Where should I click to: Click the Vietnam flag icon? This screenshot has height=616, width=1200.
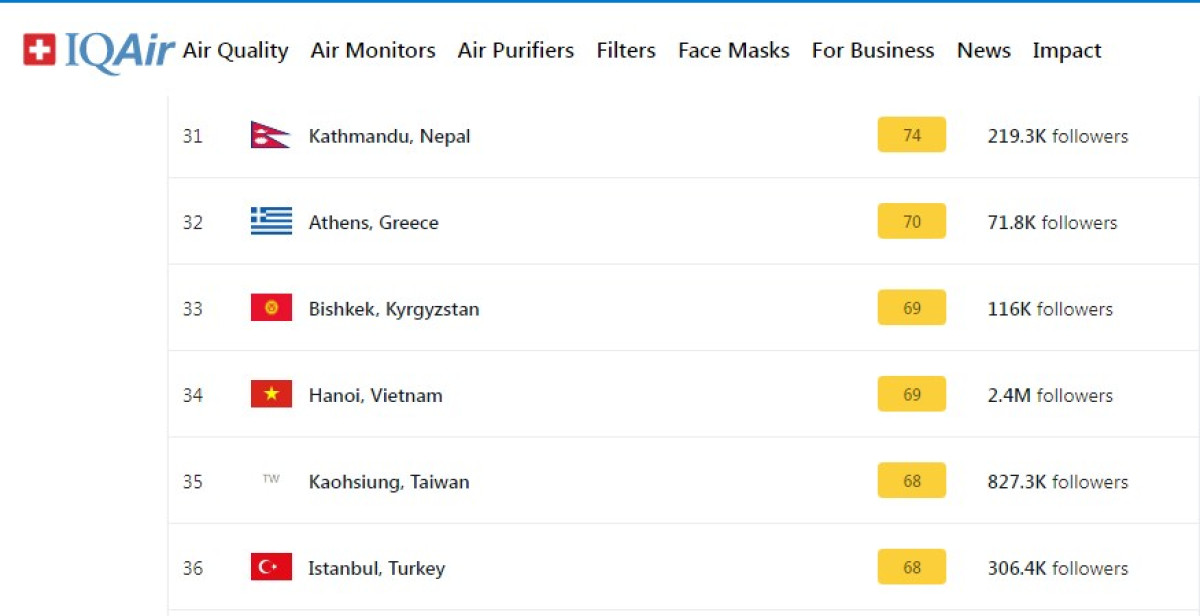pos(271,395)
